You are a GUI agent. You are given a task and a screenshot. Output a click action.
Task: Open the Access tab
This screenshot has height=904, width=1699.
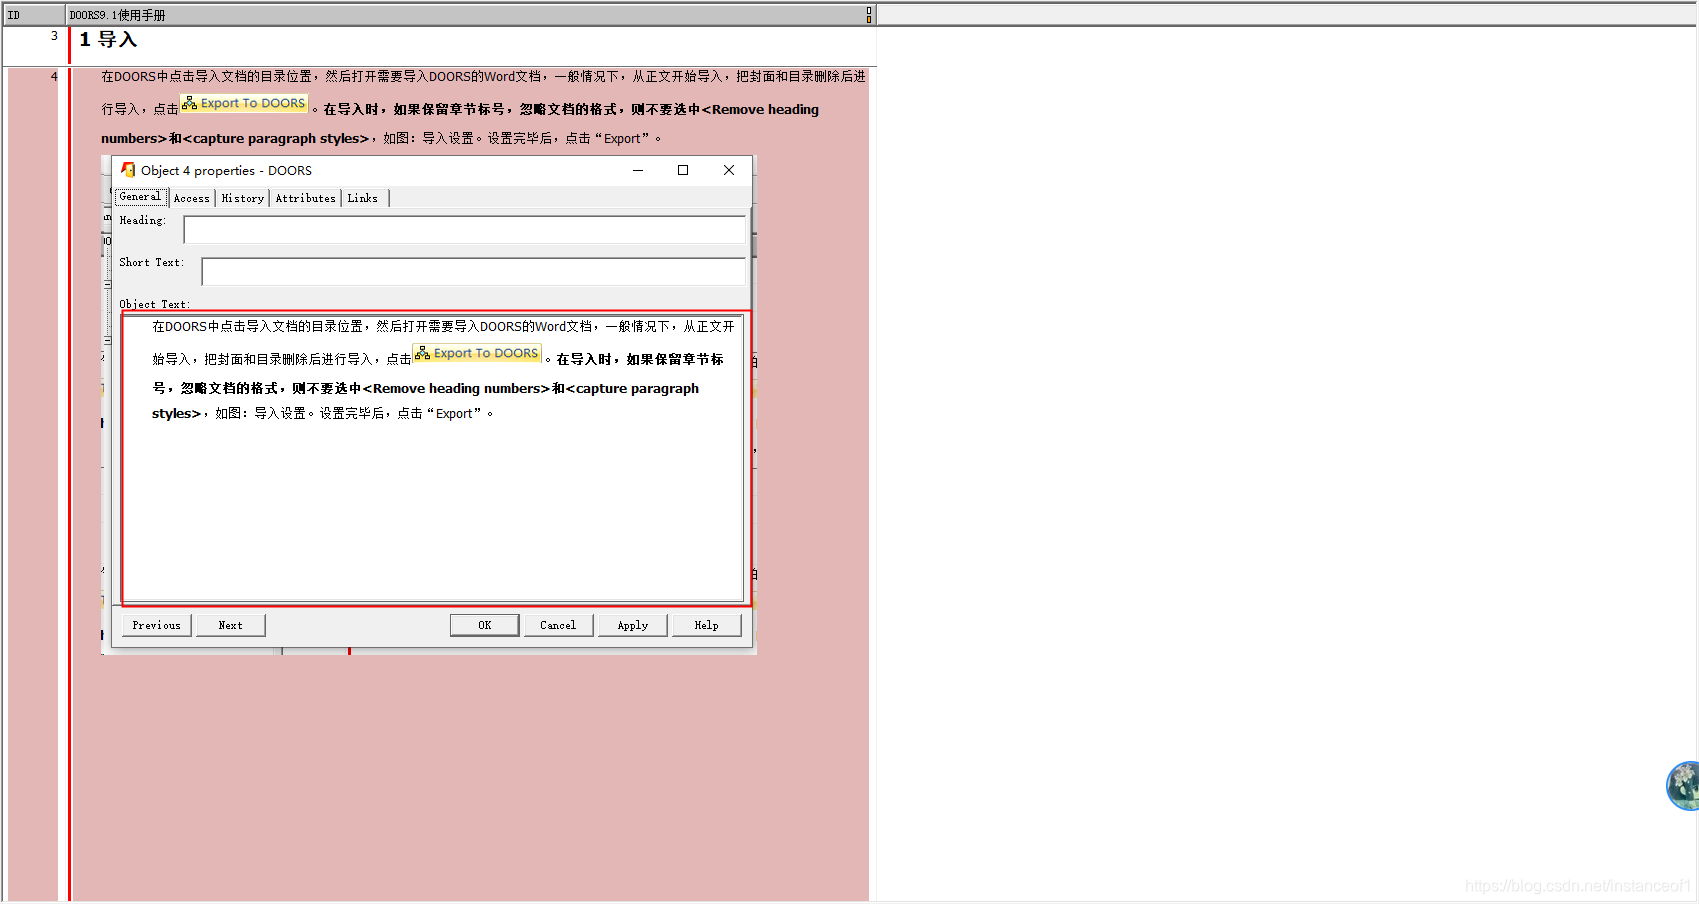(192, 198)
